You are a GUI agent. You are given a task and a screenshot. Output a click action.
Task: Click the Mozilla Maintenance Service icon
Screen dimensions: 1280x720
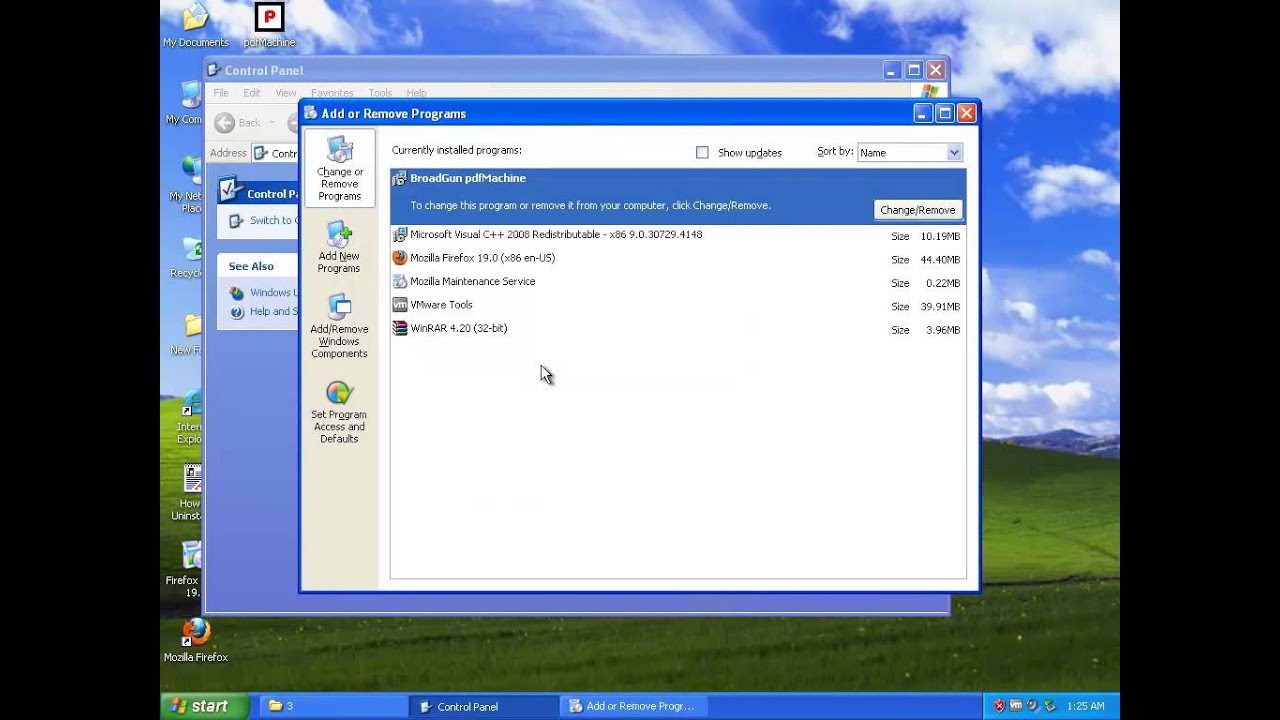coord(399,281)
